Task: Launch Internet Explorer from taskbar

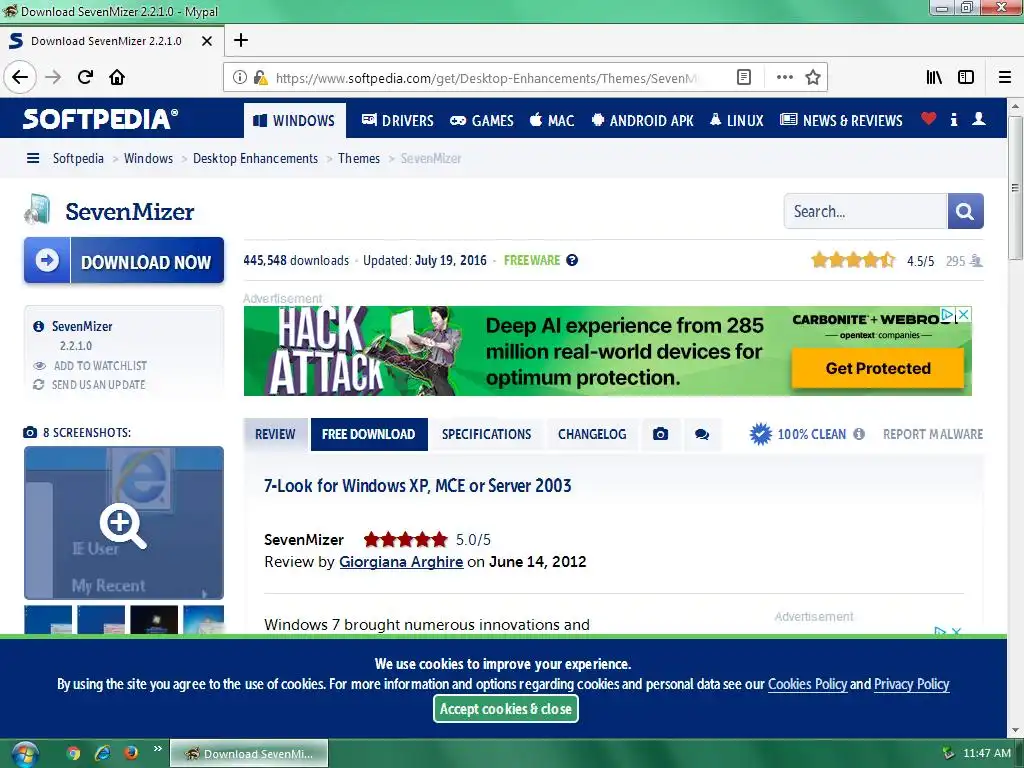Action: pos(103,754)
